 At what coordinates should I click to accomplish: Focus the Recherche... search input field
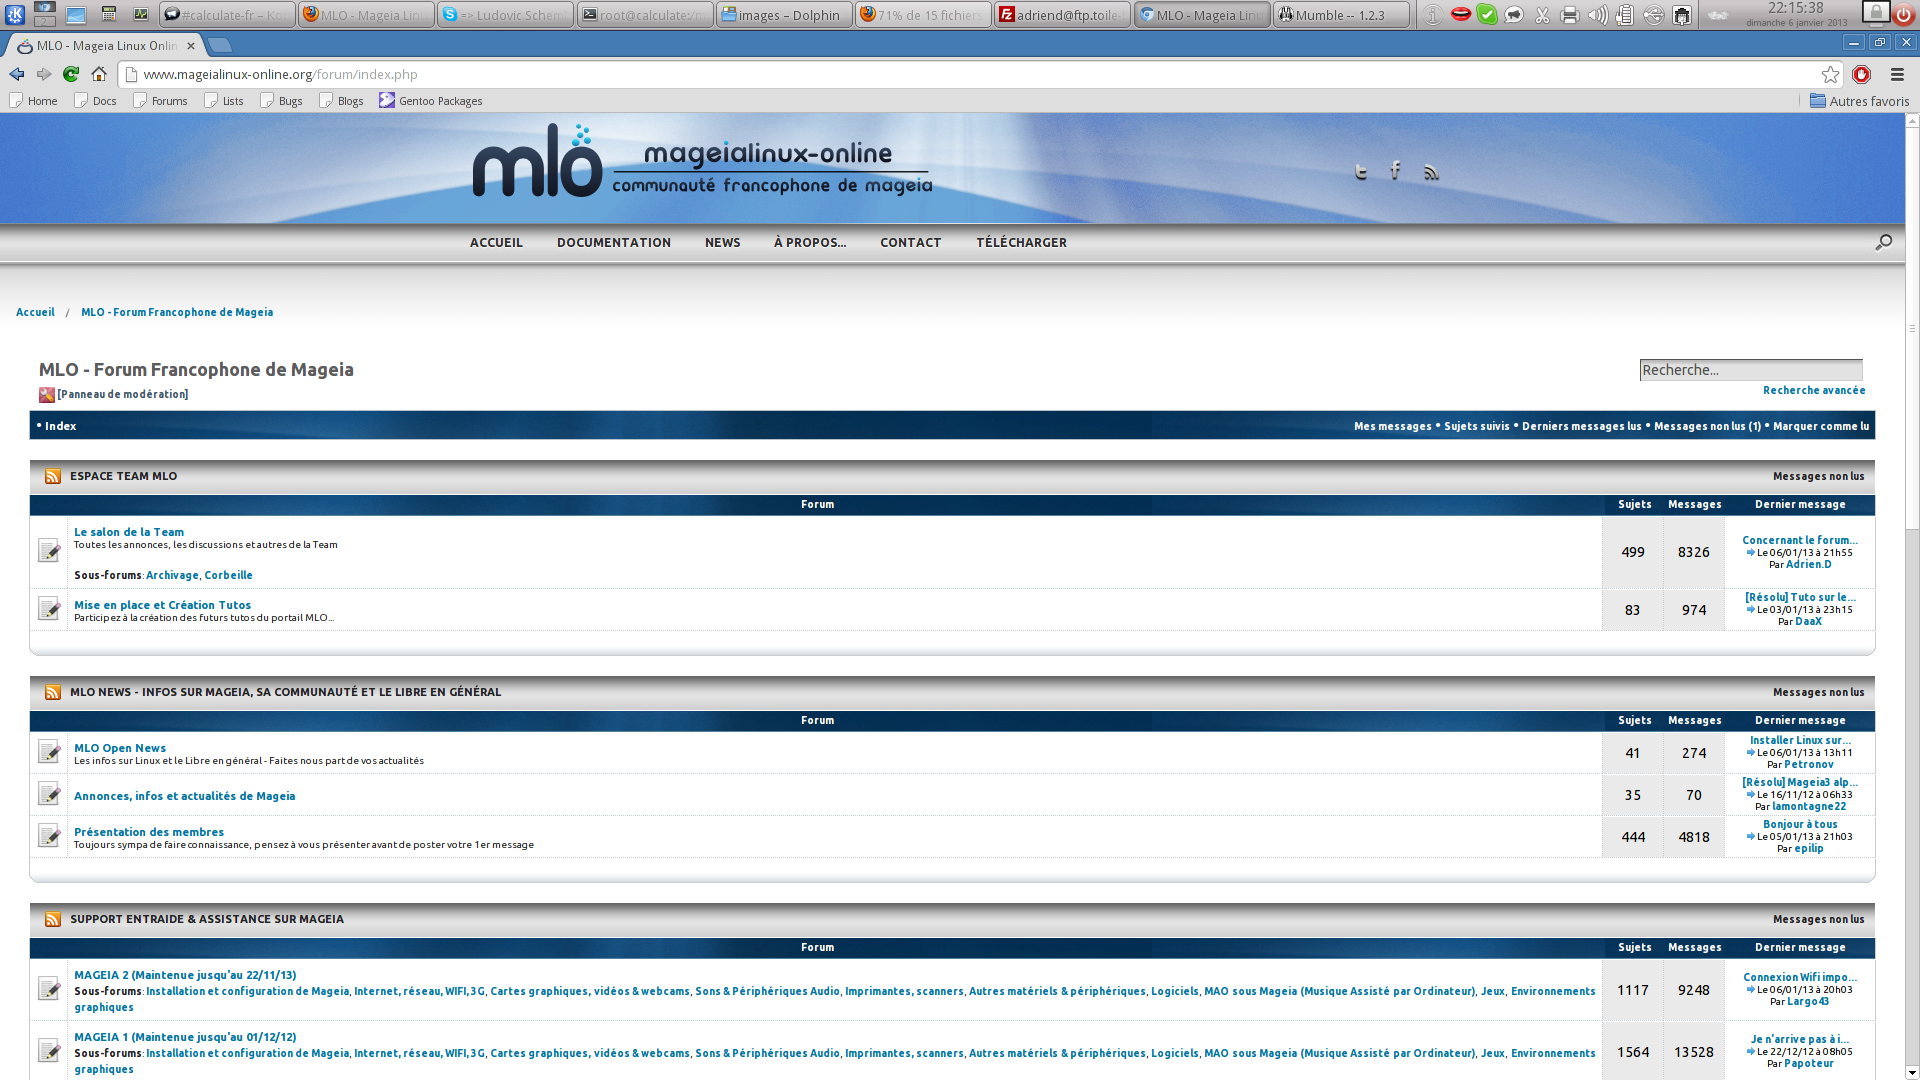coord(1751,370)
